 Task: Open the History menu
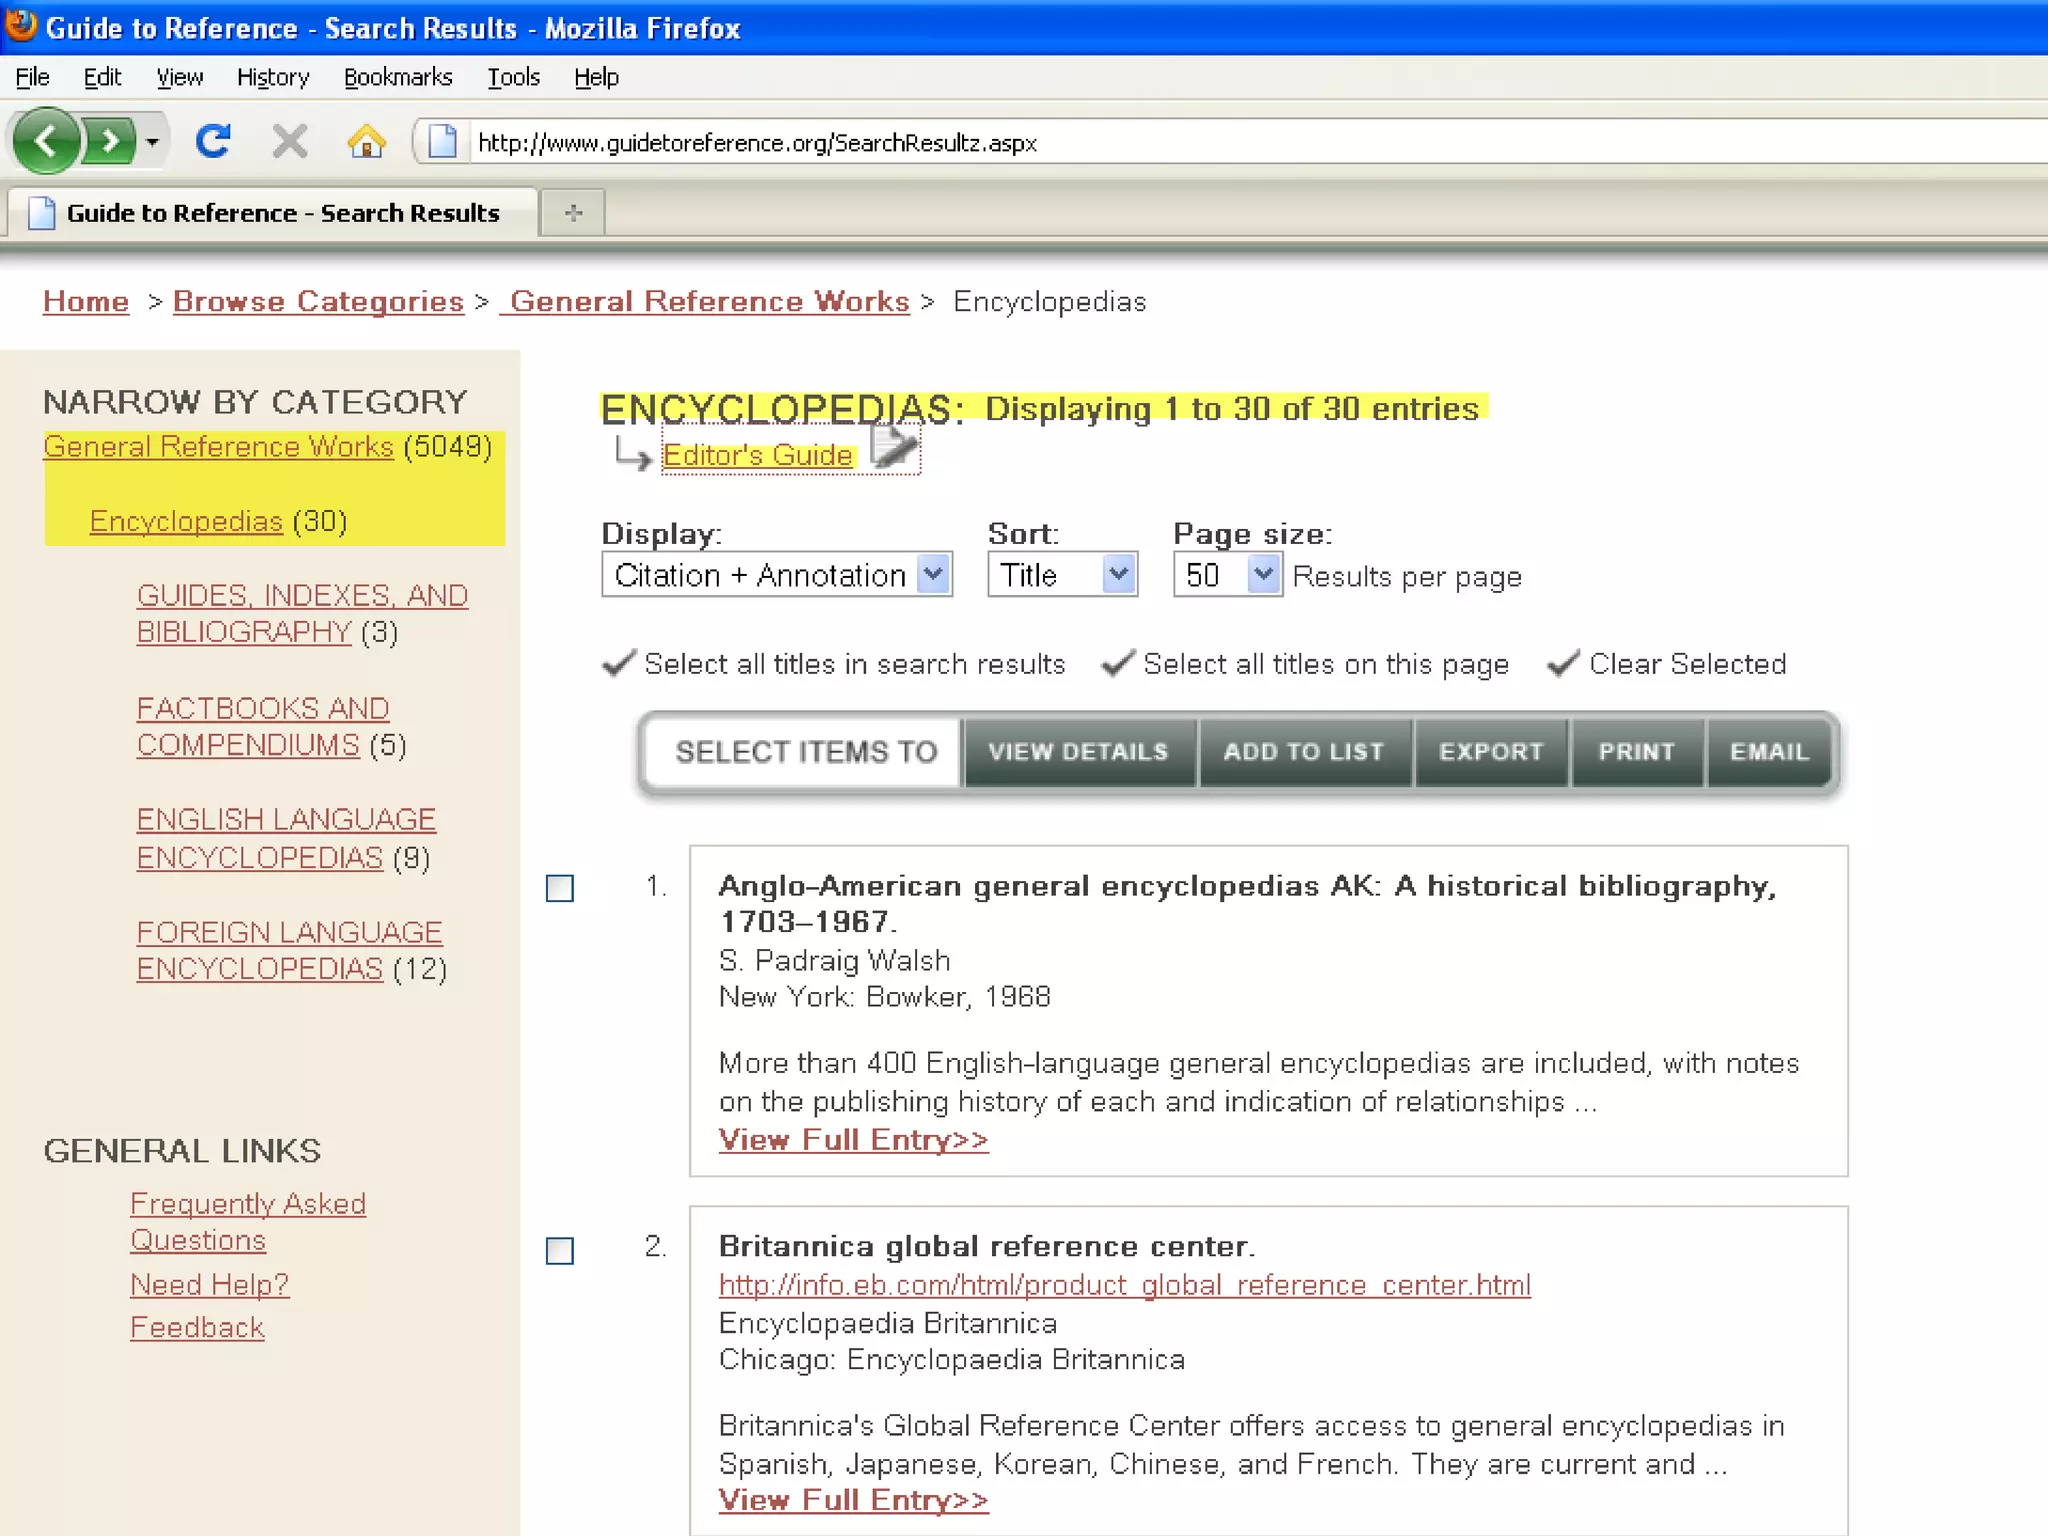point(273,77)
